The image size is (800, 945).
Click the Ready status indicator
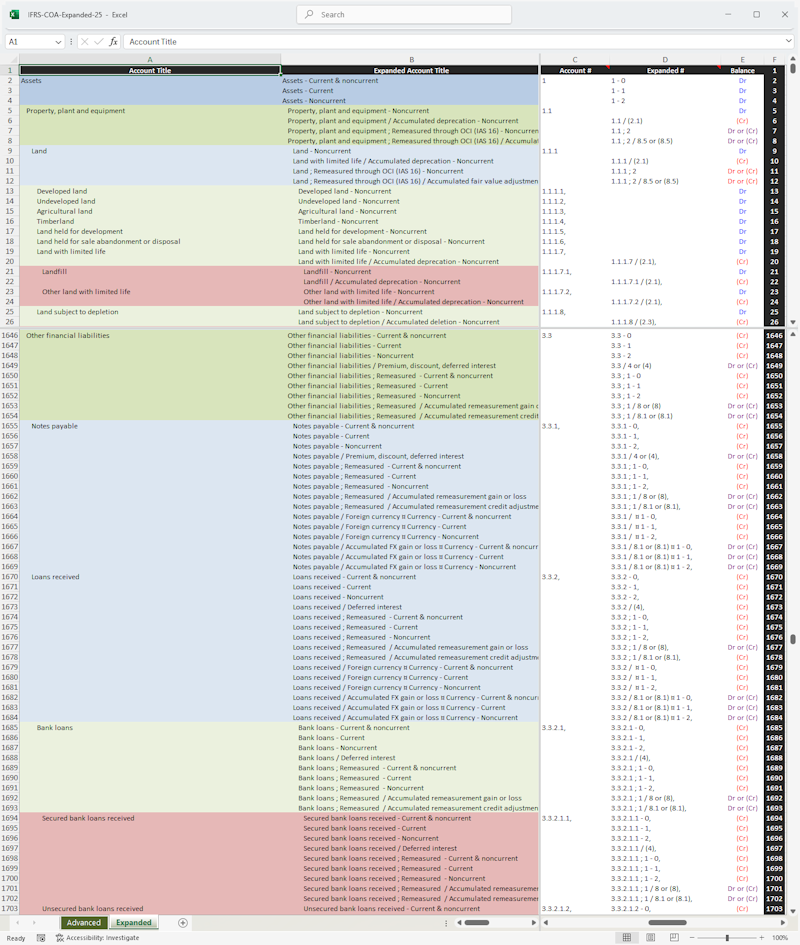click(x=16, y=938)
